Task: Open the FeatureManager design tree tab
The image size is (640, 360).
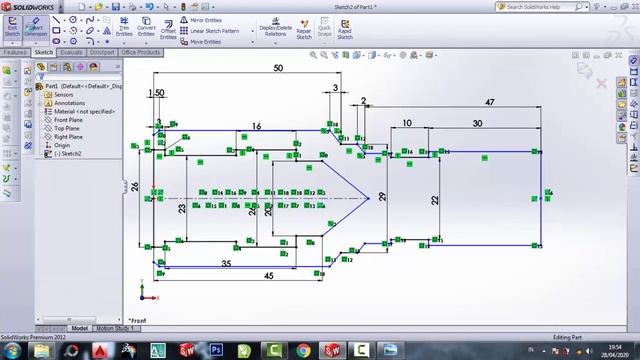Action: tap(41, 67)
